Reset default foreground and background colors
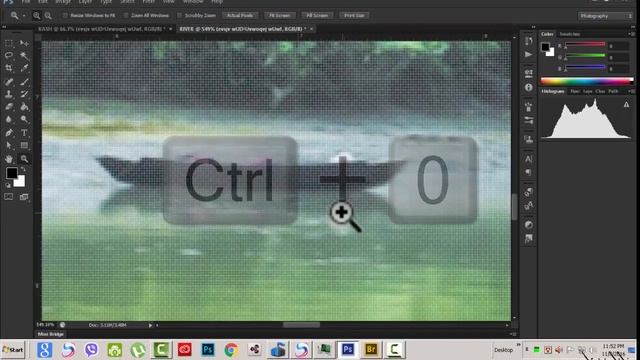Image resolution: width=640 pixels, height=360 pixels. 8,185
